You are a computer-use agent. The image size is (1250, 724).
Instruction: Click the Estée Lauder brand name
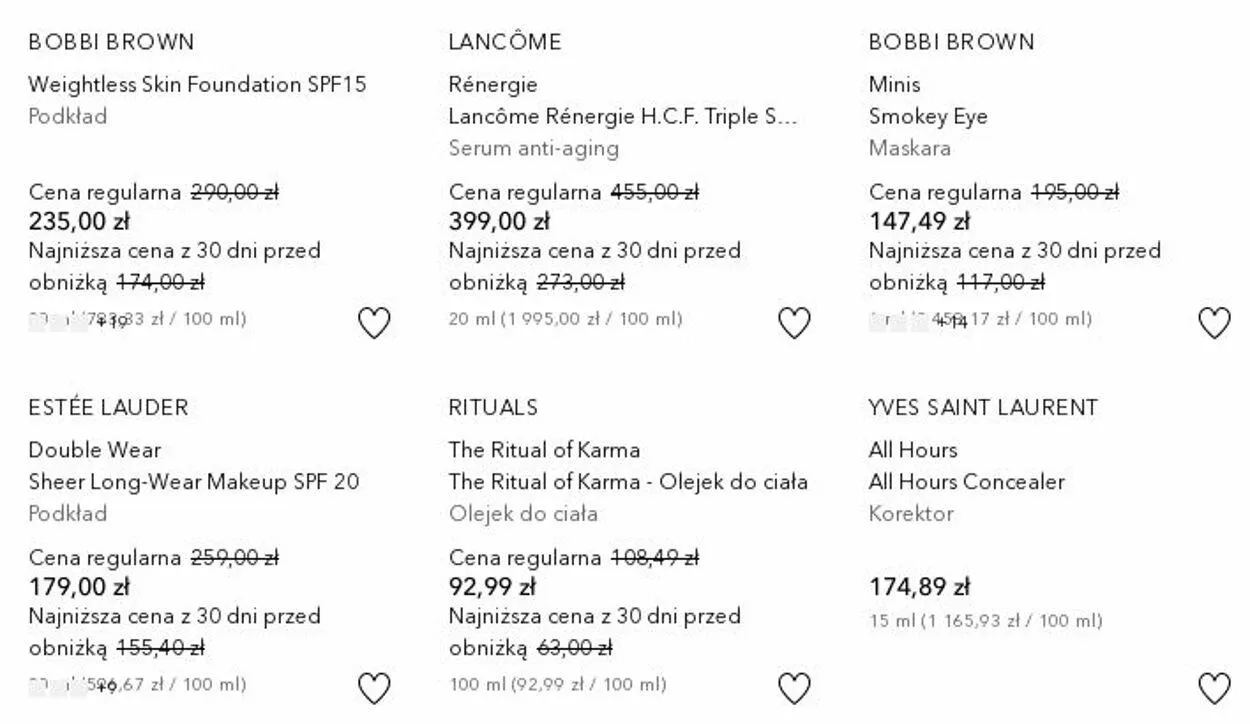(108, 407)
